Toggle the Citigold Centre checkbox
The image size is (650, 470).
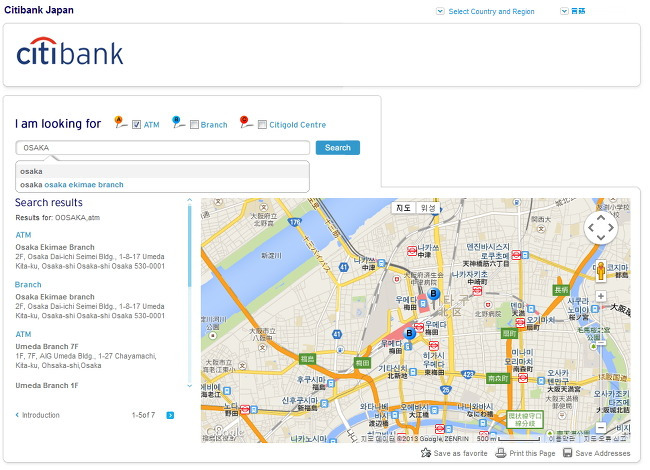262,124
